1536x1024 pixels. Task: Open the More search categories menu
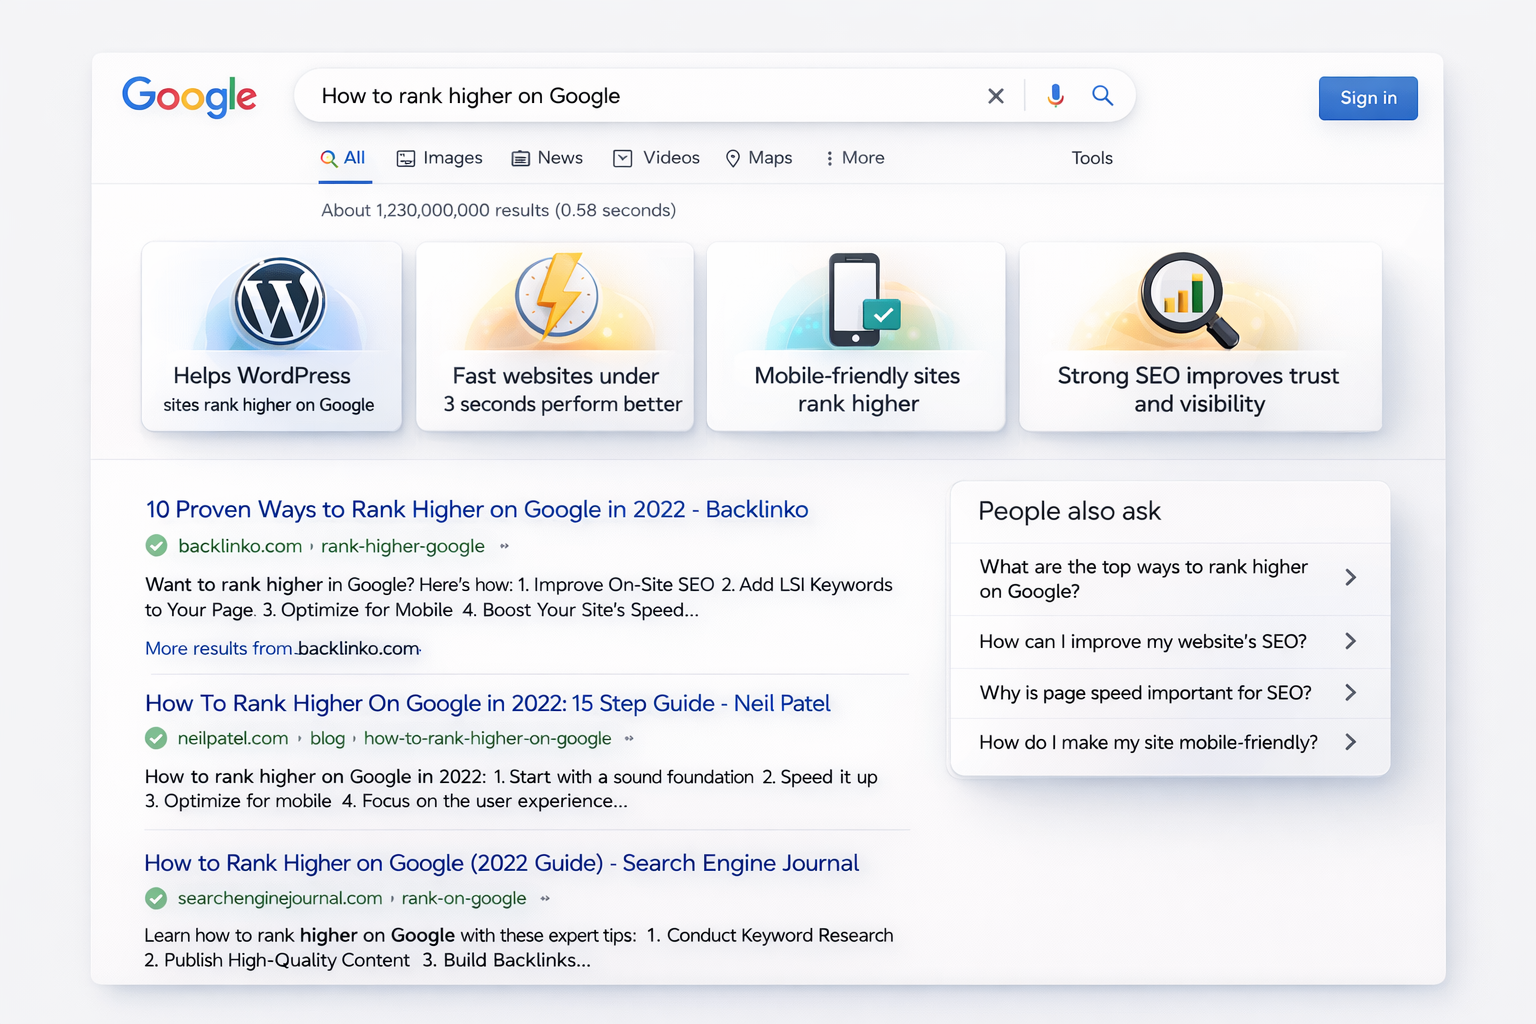point(853,158)
